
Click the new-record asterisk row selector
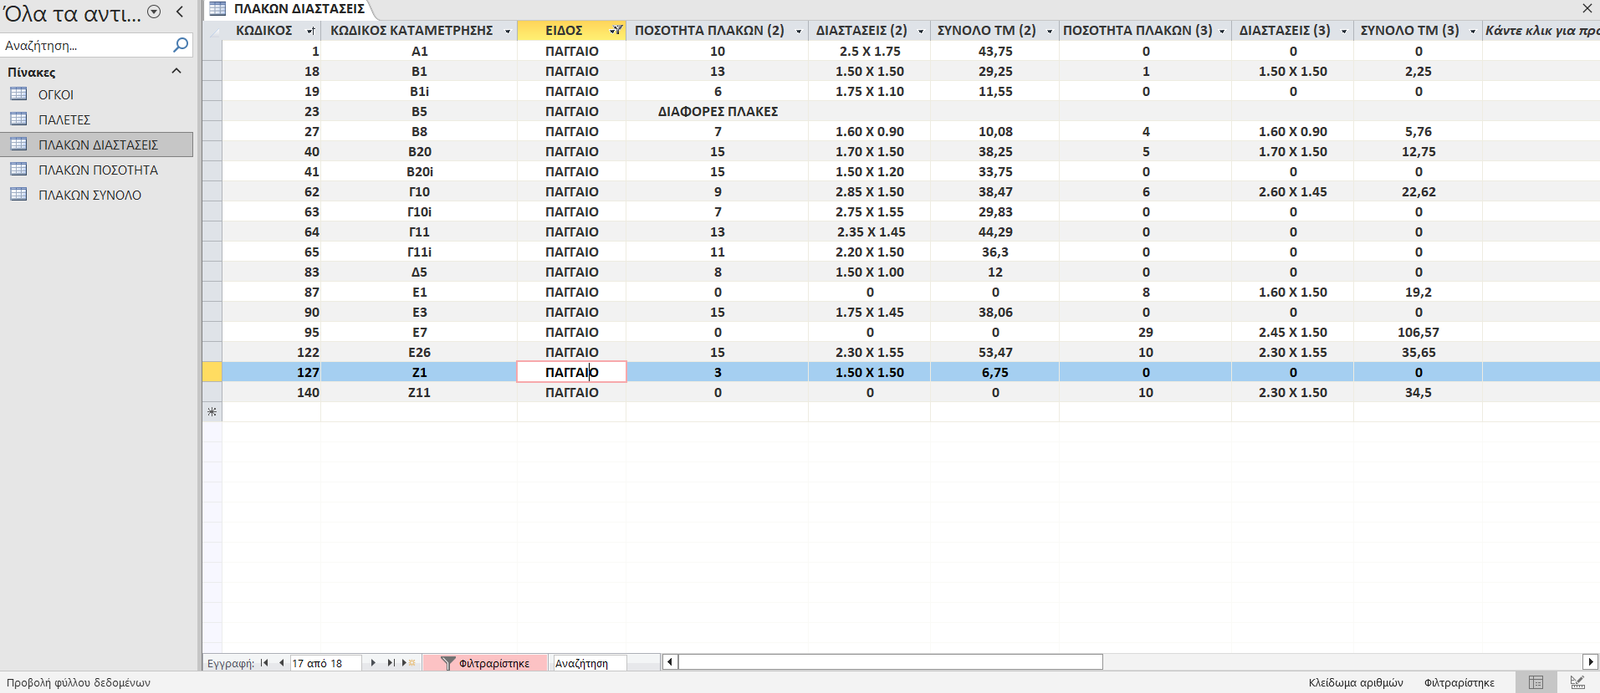coord(212,412)
